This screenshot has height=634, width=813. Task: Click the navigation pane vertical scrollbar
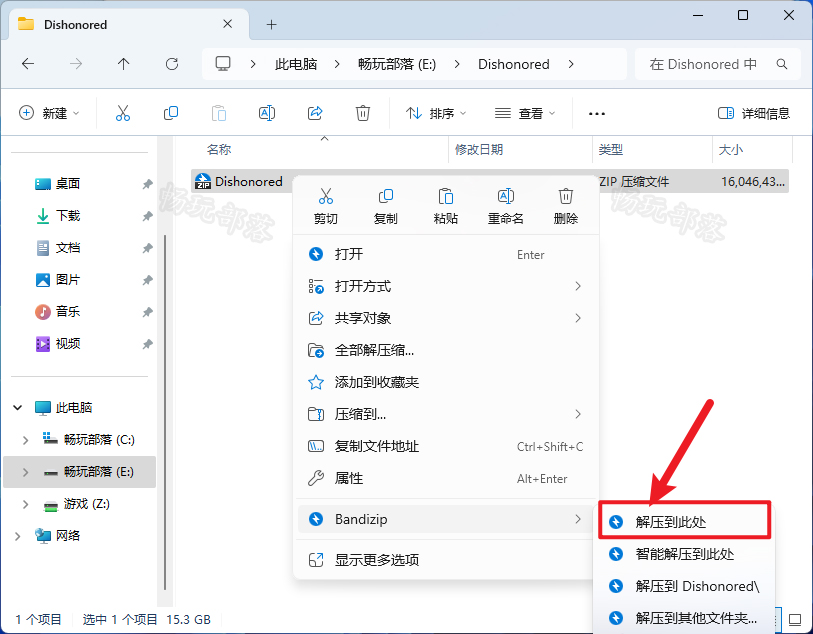(165, 412)
